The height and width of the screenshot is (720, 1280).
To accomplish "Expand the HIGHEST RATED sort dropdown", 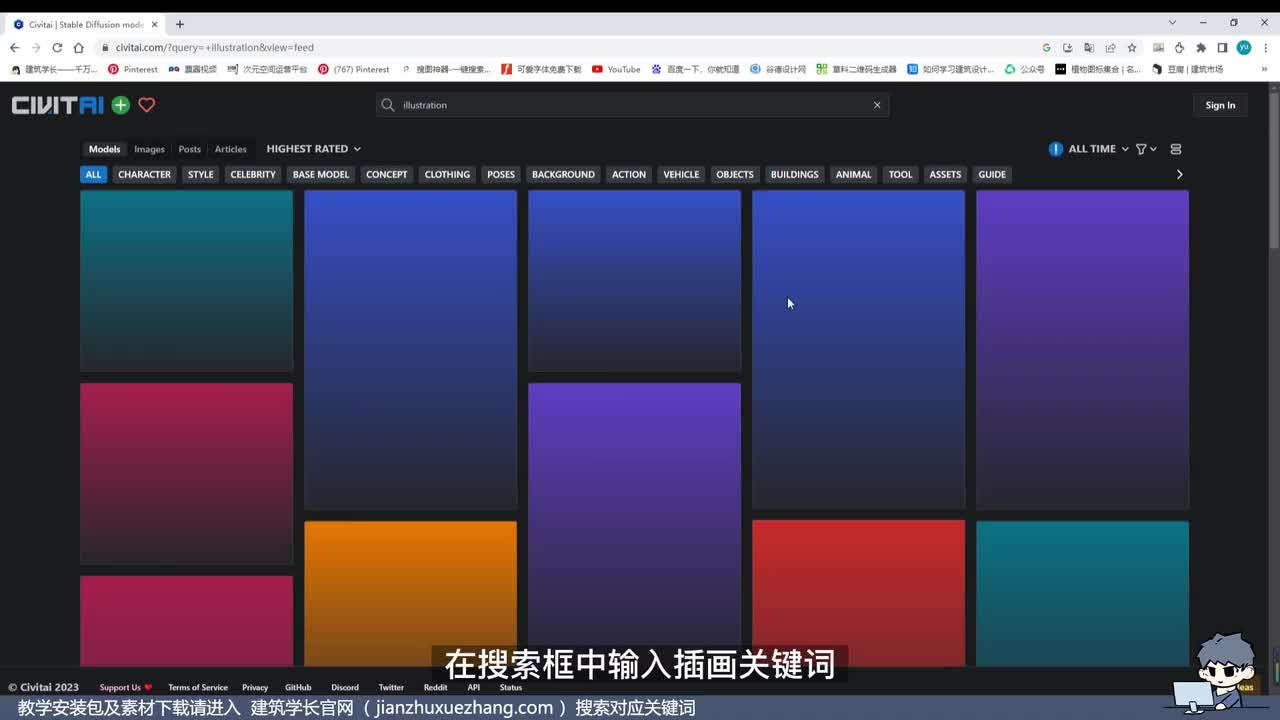I will (x=313, y=149).
